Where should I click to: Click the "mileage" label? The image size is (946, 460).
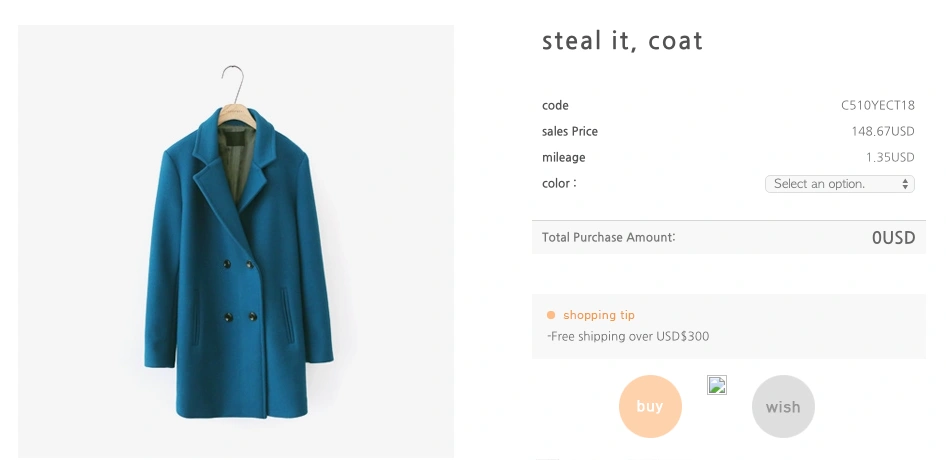click(x=564, y=158)
